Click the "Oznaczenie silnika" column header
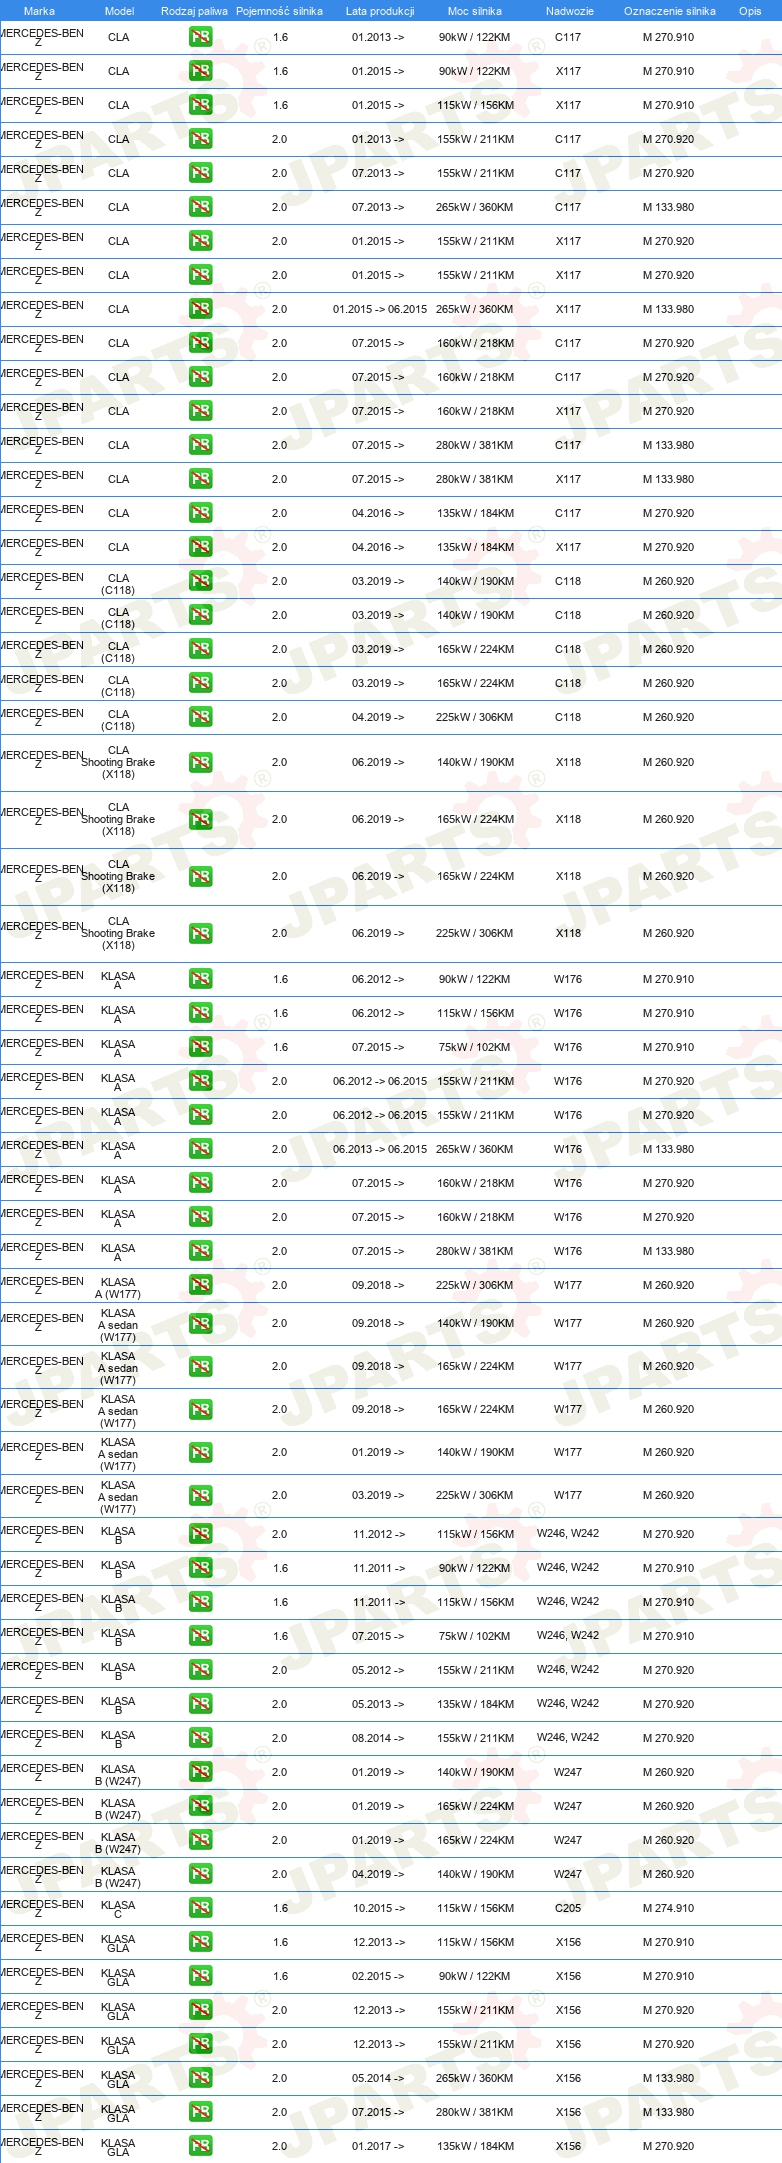This screenshot has width=782, height=2163. click(x=669, y=11)
